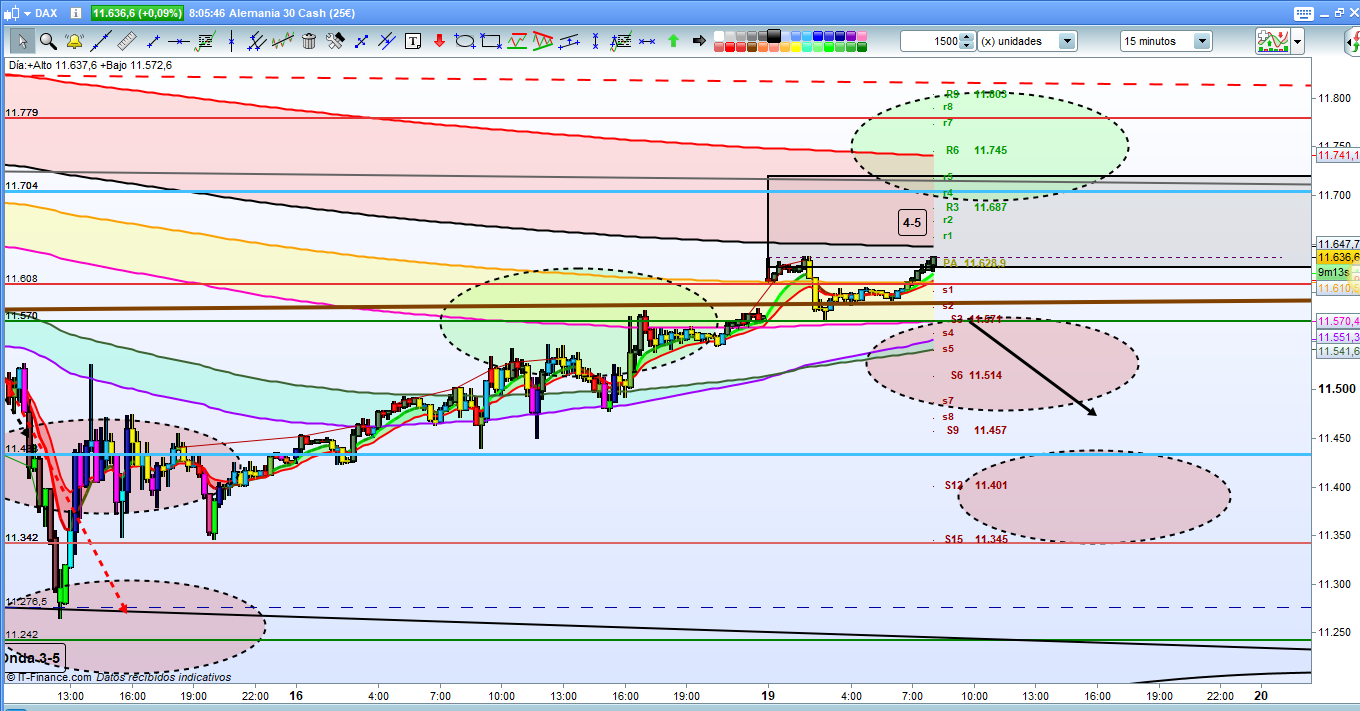Delete drawings with the trash can icon
Screen dimensions: 1360x711
(x=309, y=41)
